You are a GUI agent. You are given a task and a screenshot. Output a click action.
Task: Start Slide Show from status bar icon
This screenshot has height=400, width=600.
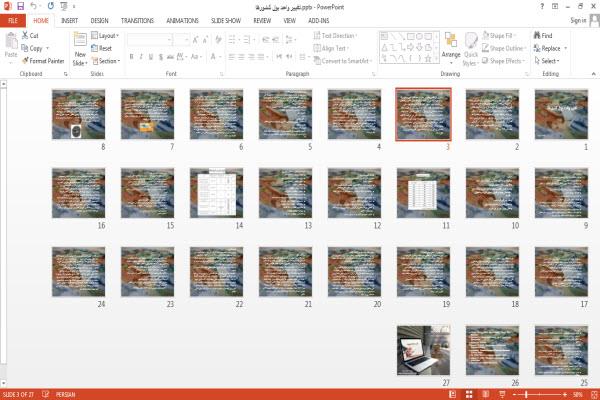(x=502, y=394)
